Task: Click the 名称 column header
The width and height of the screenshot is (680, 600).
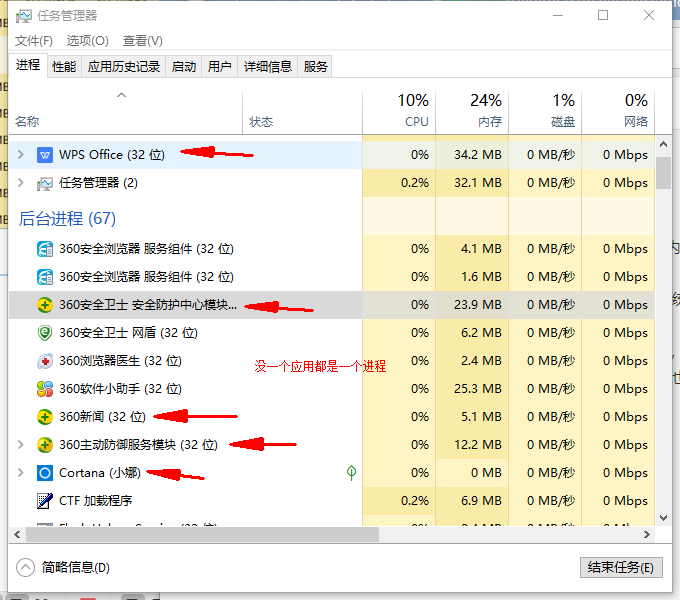Action: (125, 112)
